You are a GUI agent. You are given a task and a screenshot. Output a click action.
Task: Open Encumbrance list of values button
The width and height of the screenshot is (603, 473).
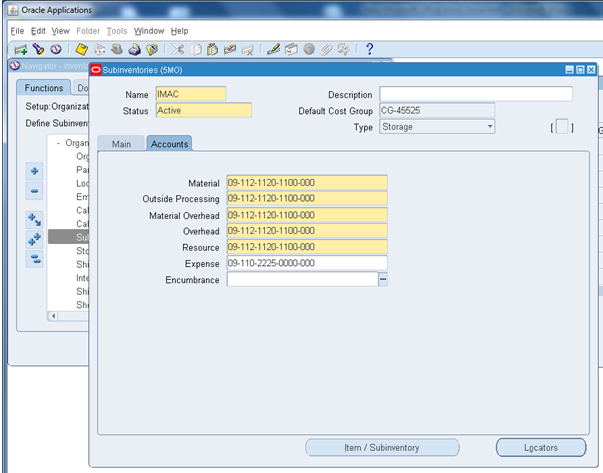click(383, 279)
